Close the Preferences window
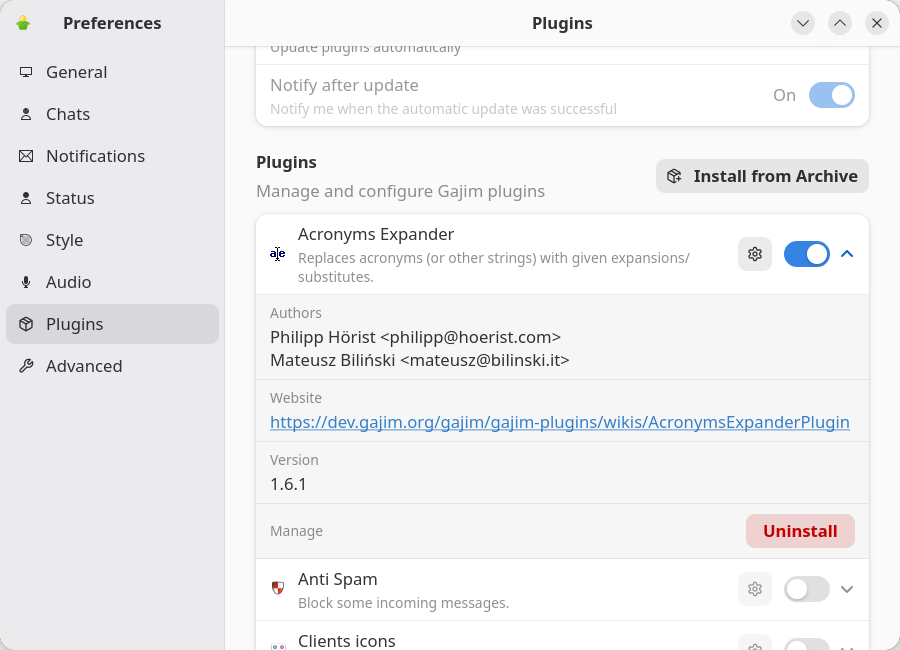Viewport: 900px width, 650px height. [877, 23]
